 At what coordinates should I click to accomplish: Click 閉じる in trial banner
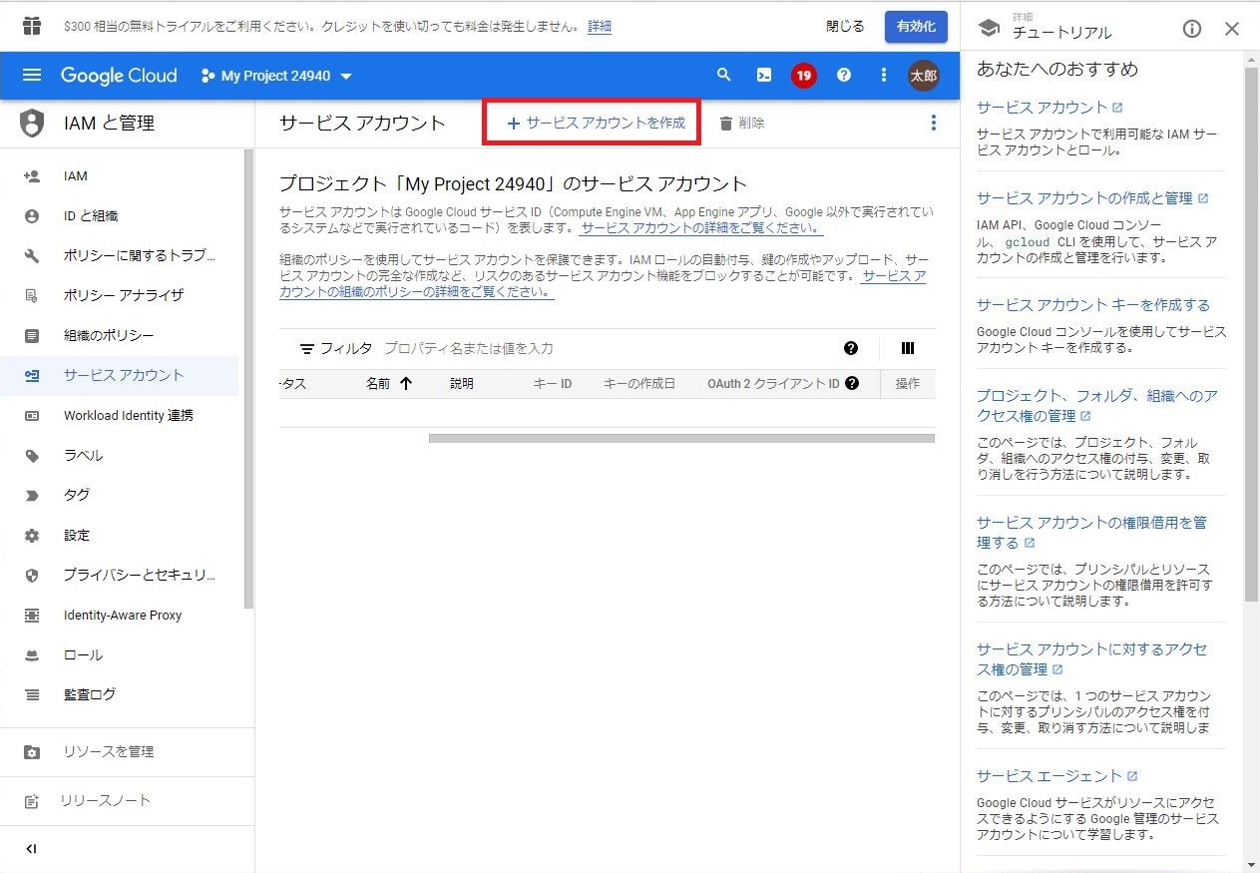pyautogui.click(x=846, y=27)
